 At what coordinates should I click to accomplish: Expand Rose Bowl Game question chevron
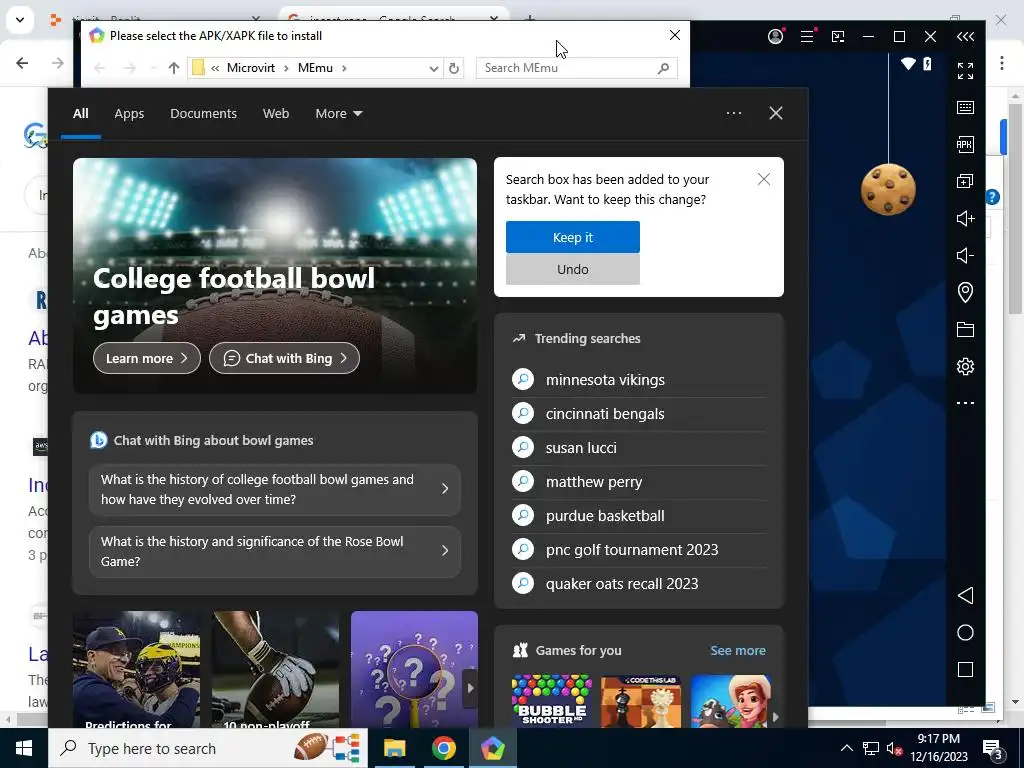(x=445, y=551)
